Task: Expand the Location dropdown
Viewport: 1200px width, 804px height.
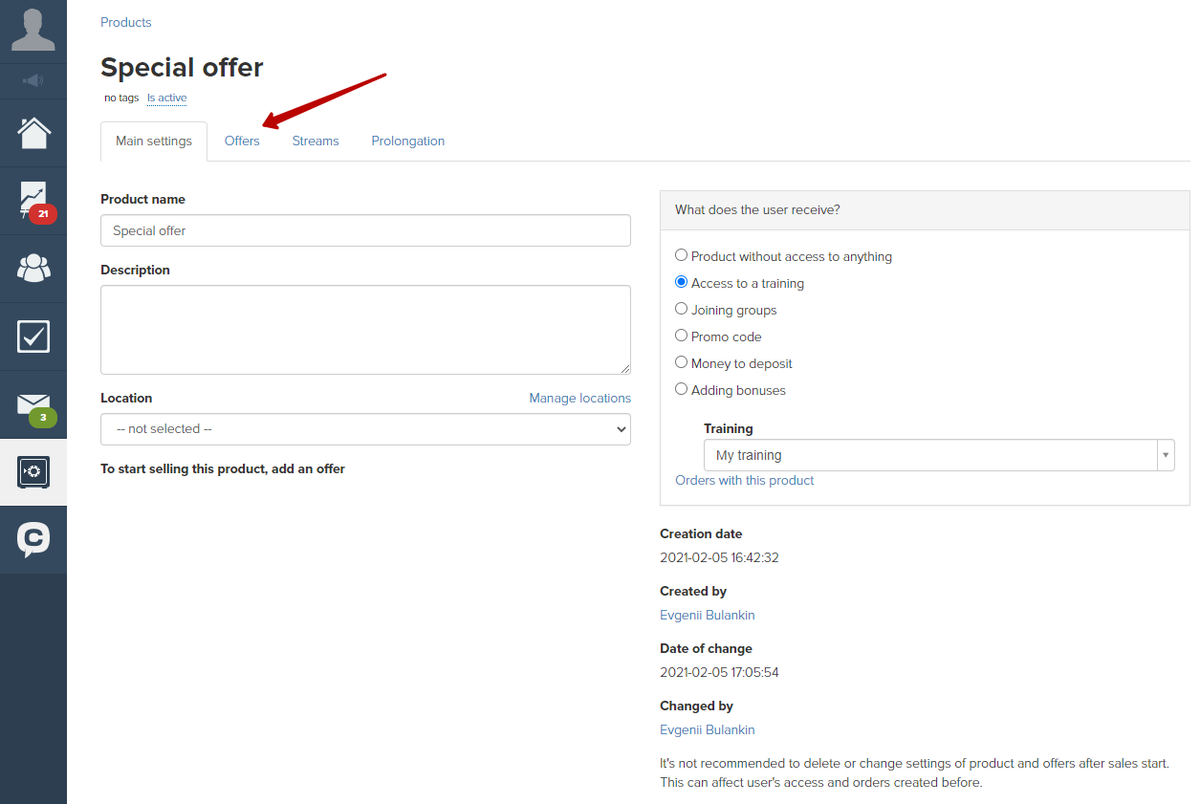Action: click(x=365, y=429)
